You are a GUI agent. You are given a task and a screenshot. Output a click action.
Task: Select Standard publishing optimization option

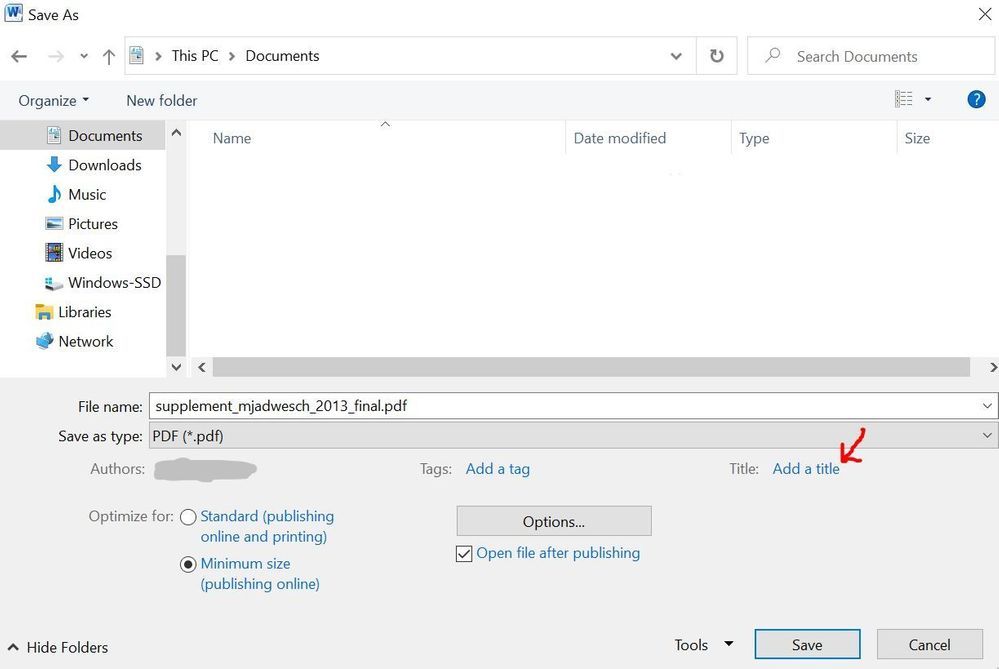click(188, 517)
